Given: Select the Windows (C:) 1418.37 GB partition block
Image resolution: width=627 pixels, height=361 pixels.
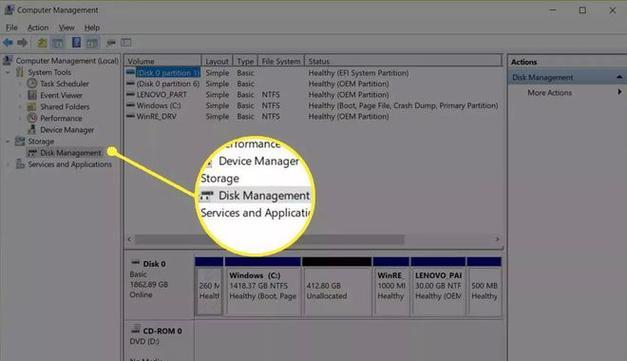Looking at the screenshot, I should point(262,286).
